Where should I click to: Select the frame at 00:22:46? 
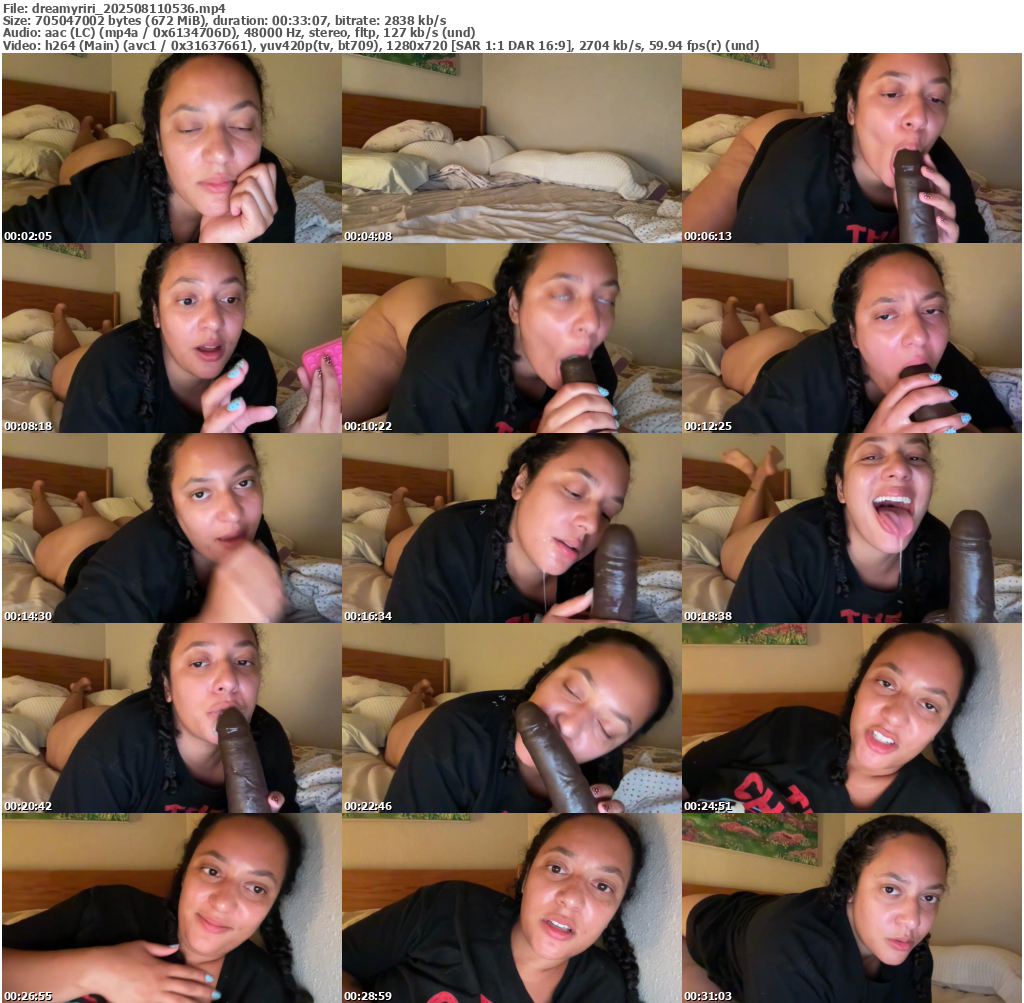512,718
